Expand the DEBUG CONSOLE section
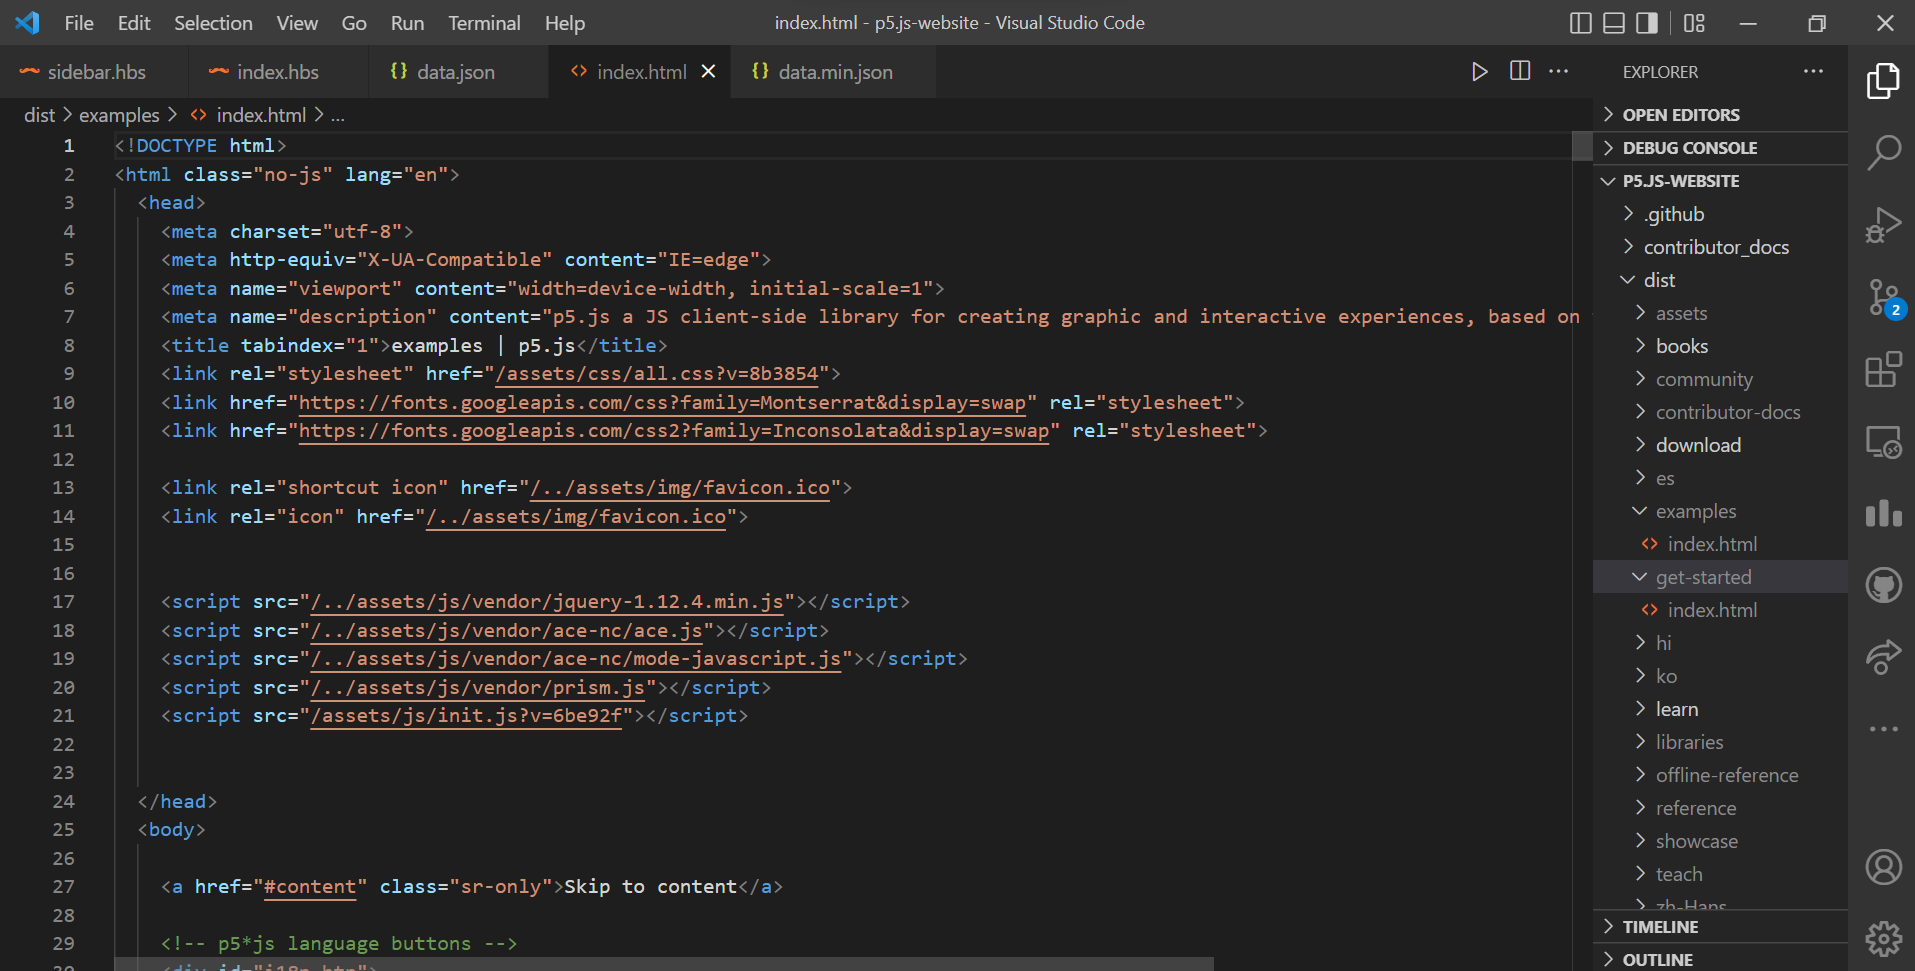This screenshot has height=971, width=1915. click(x=1720, y=148)
